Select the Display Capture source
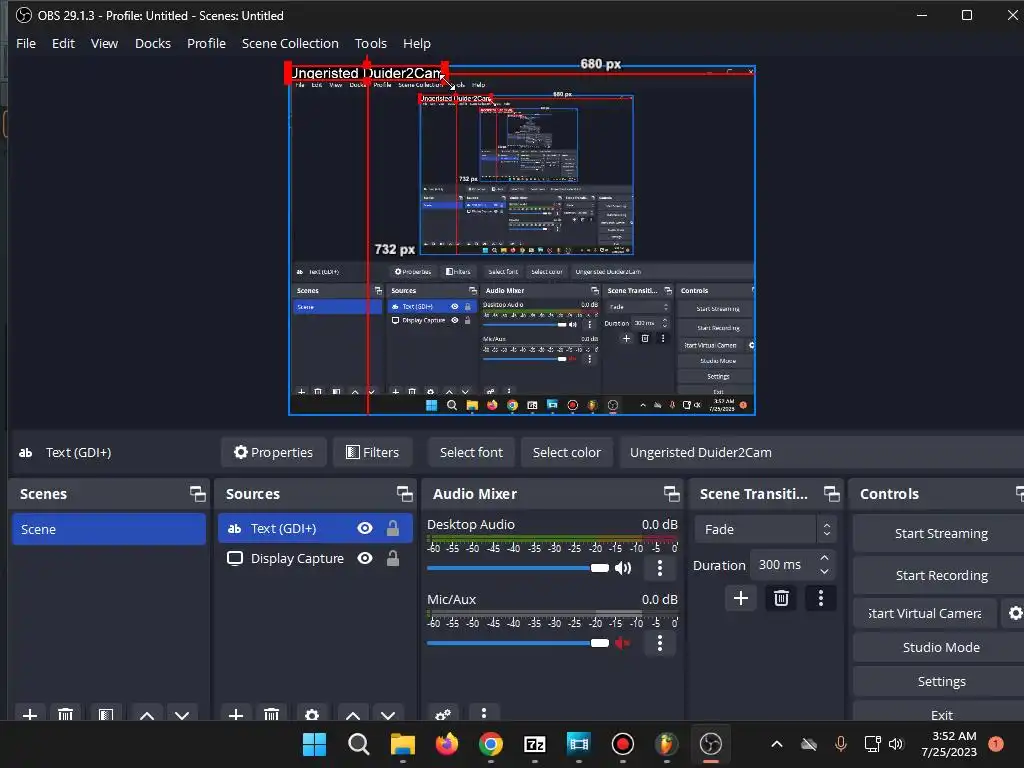Viewport: 1024px width, 768px height. pyautogui.click(x=315, y=558)
